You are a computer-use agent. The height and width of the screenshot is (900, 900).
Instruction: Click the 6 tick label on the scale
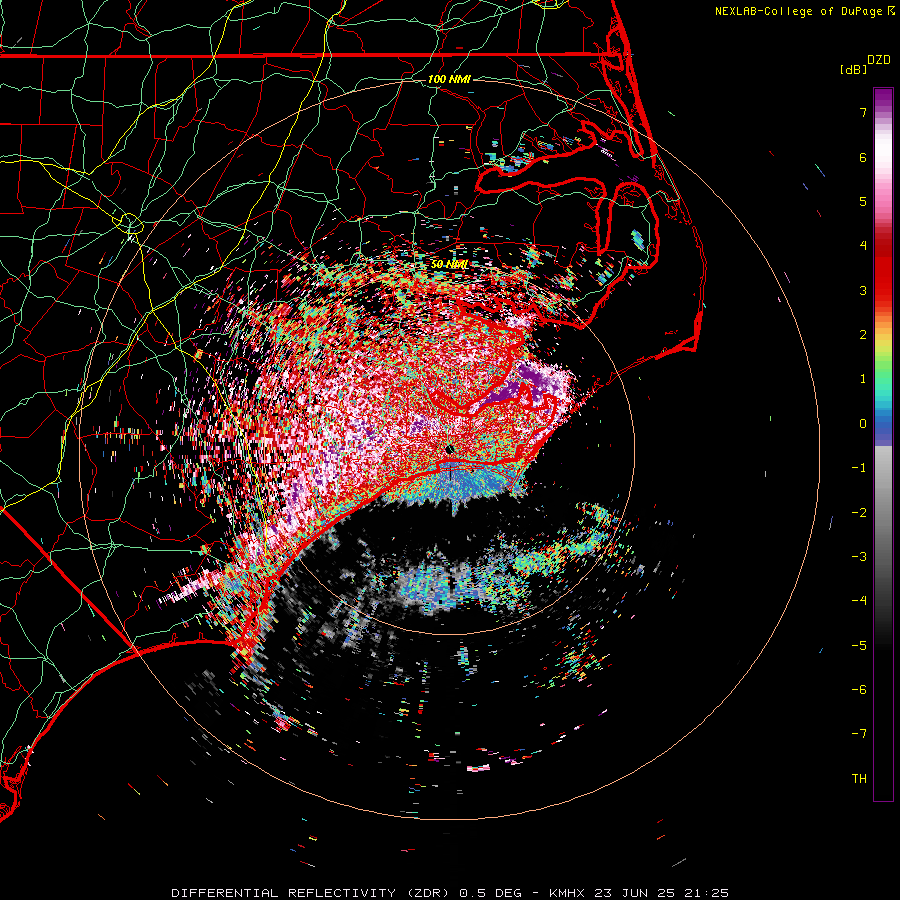click(x=863, y=157)
